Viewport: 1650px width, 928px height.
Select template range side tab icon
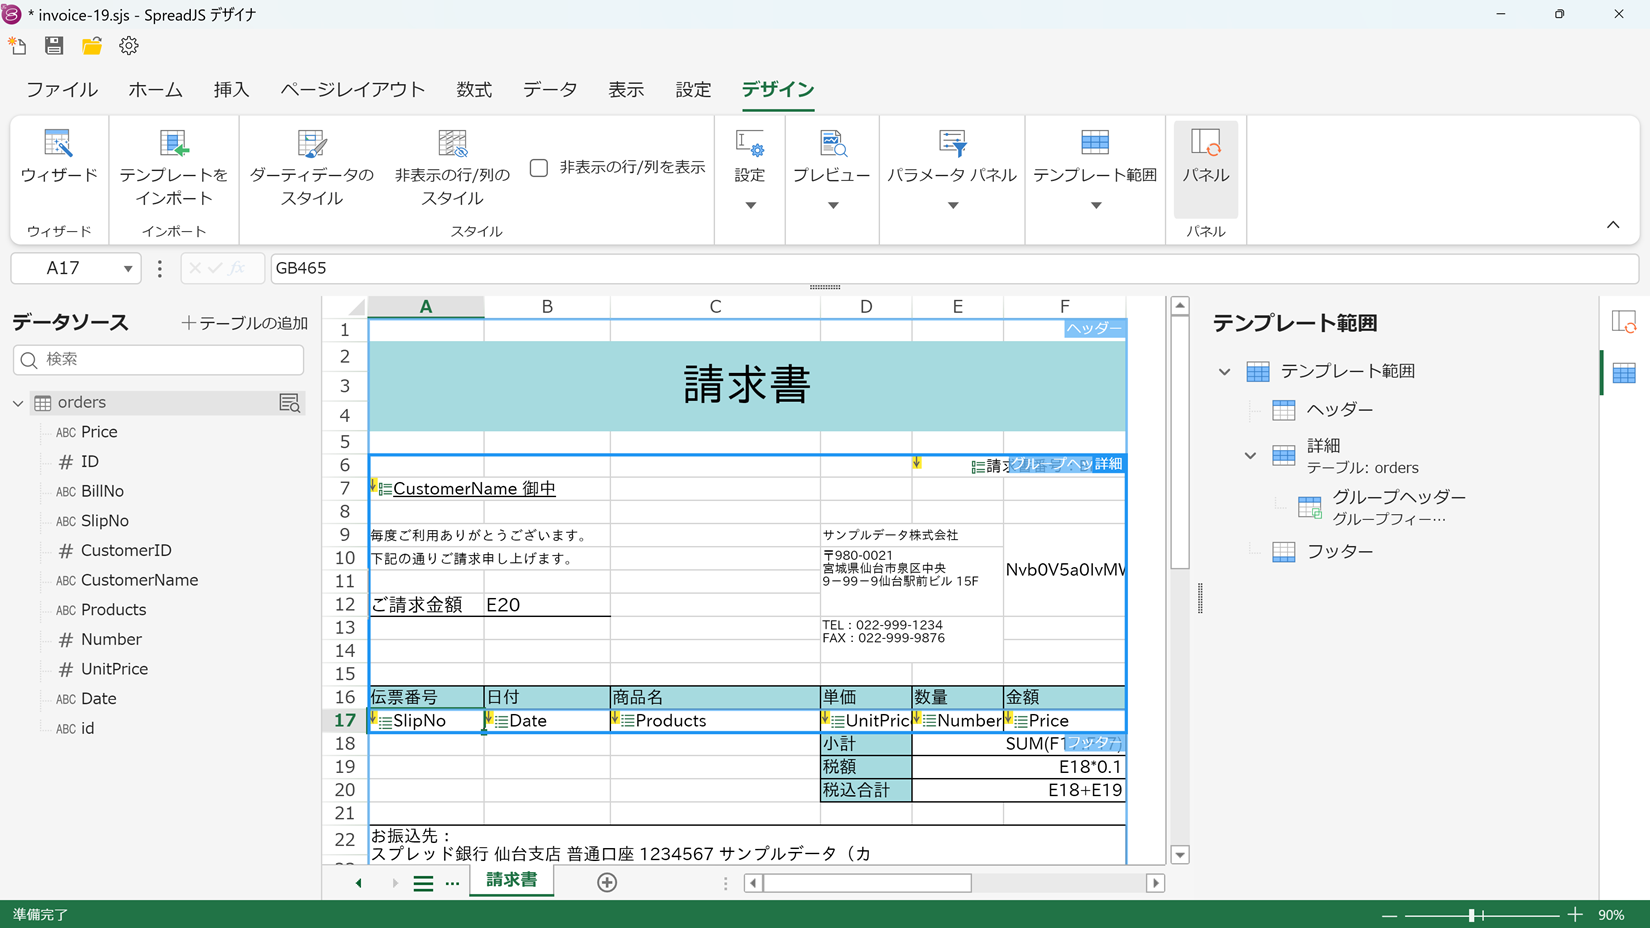(x=1624, y=373)
